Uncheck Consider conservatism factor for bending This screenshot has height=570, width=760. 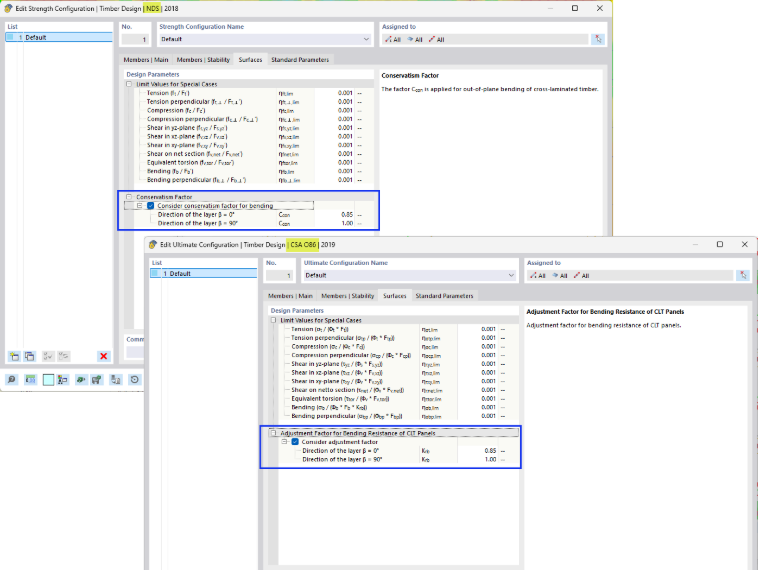pos(151,206)
